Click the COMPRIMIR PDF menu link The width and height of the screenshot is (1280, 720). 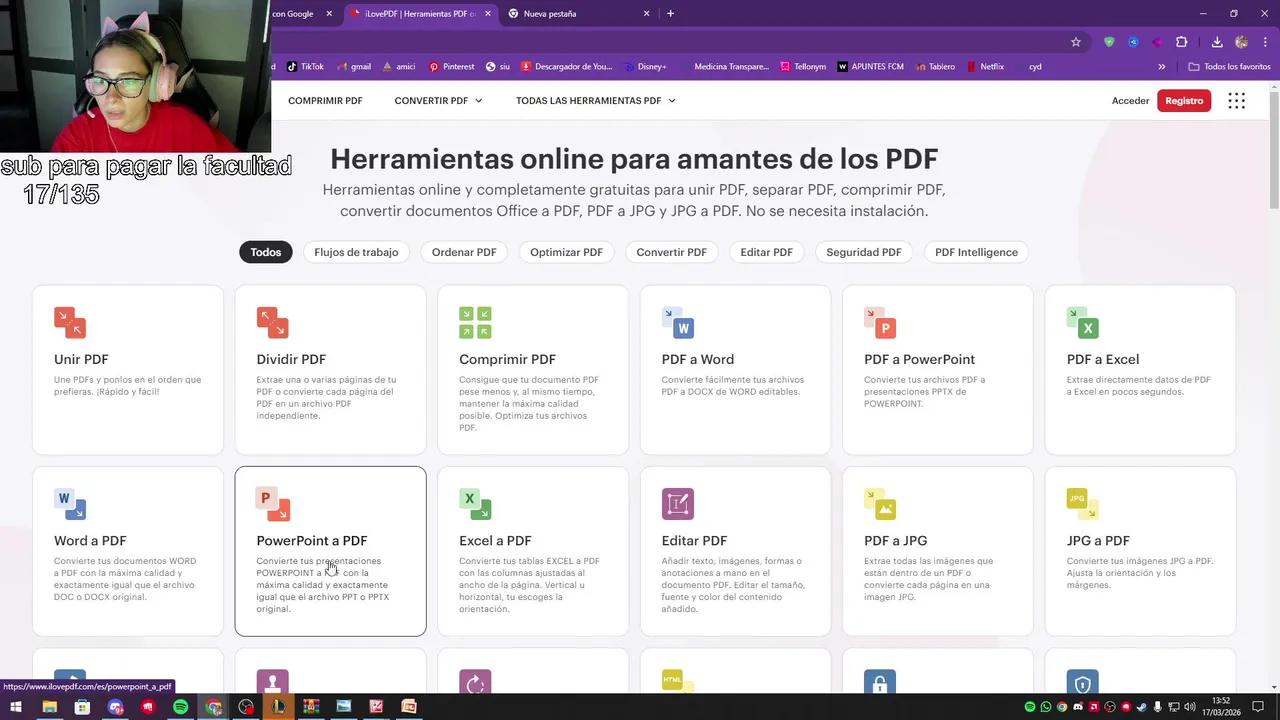(325, 101)
